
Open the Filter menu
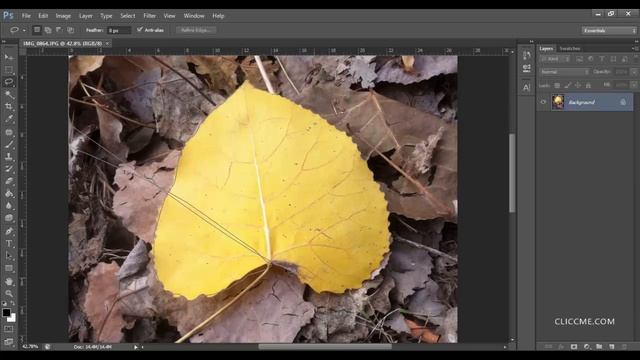[149, 16]
